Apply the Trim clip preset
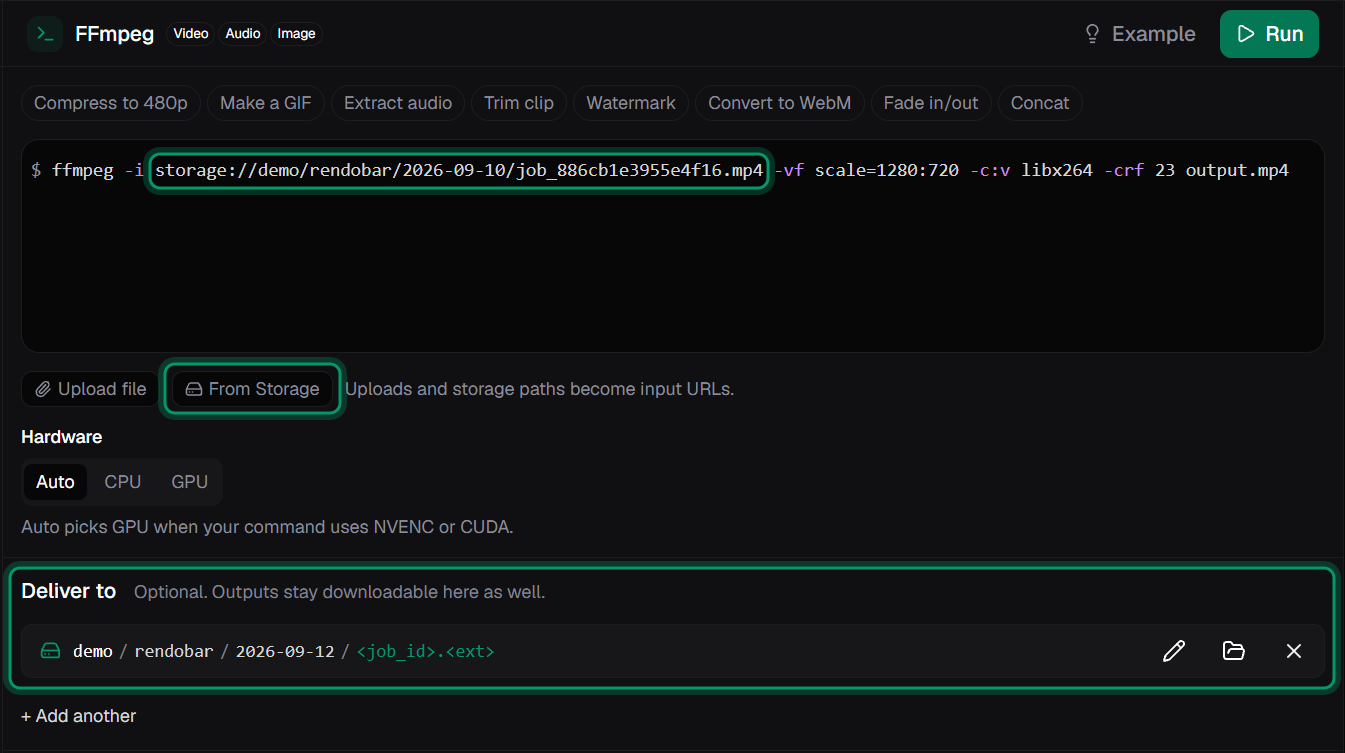This screenshot has height=753, width=1345. coord(519,103)
